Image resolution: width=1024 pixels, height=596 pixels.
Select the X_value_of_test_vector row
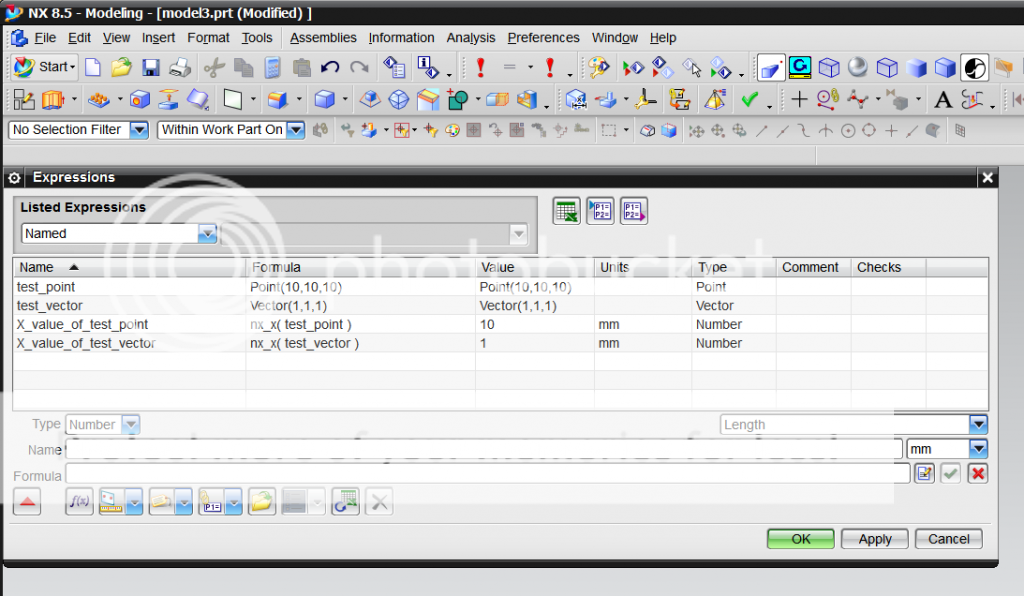click(500, 343)
